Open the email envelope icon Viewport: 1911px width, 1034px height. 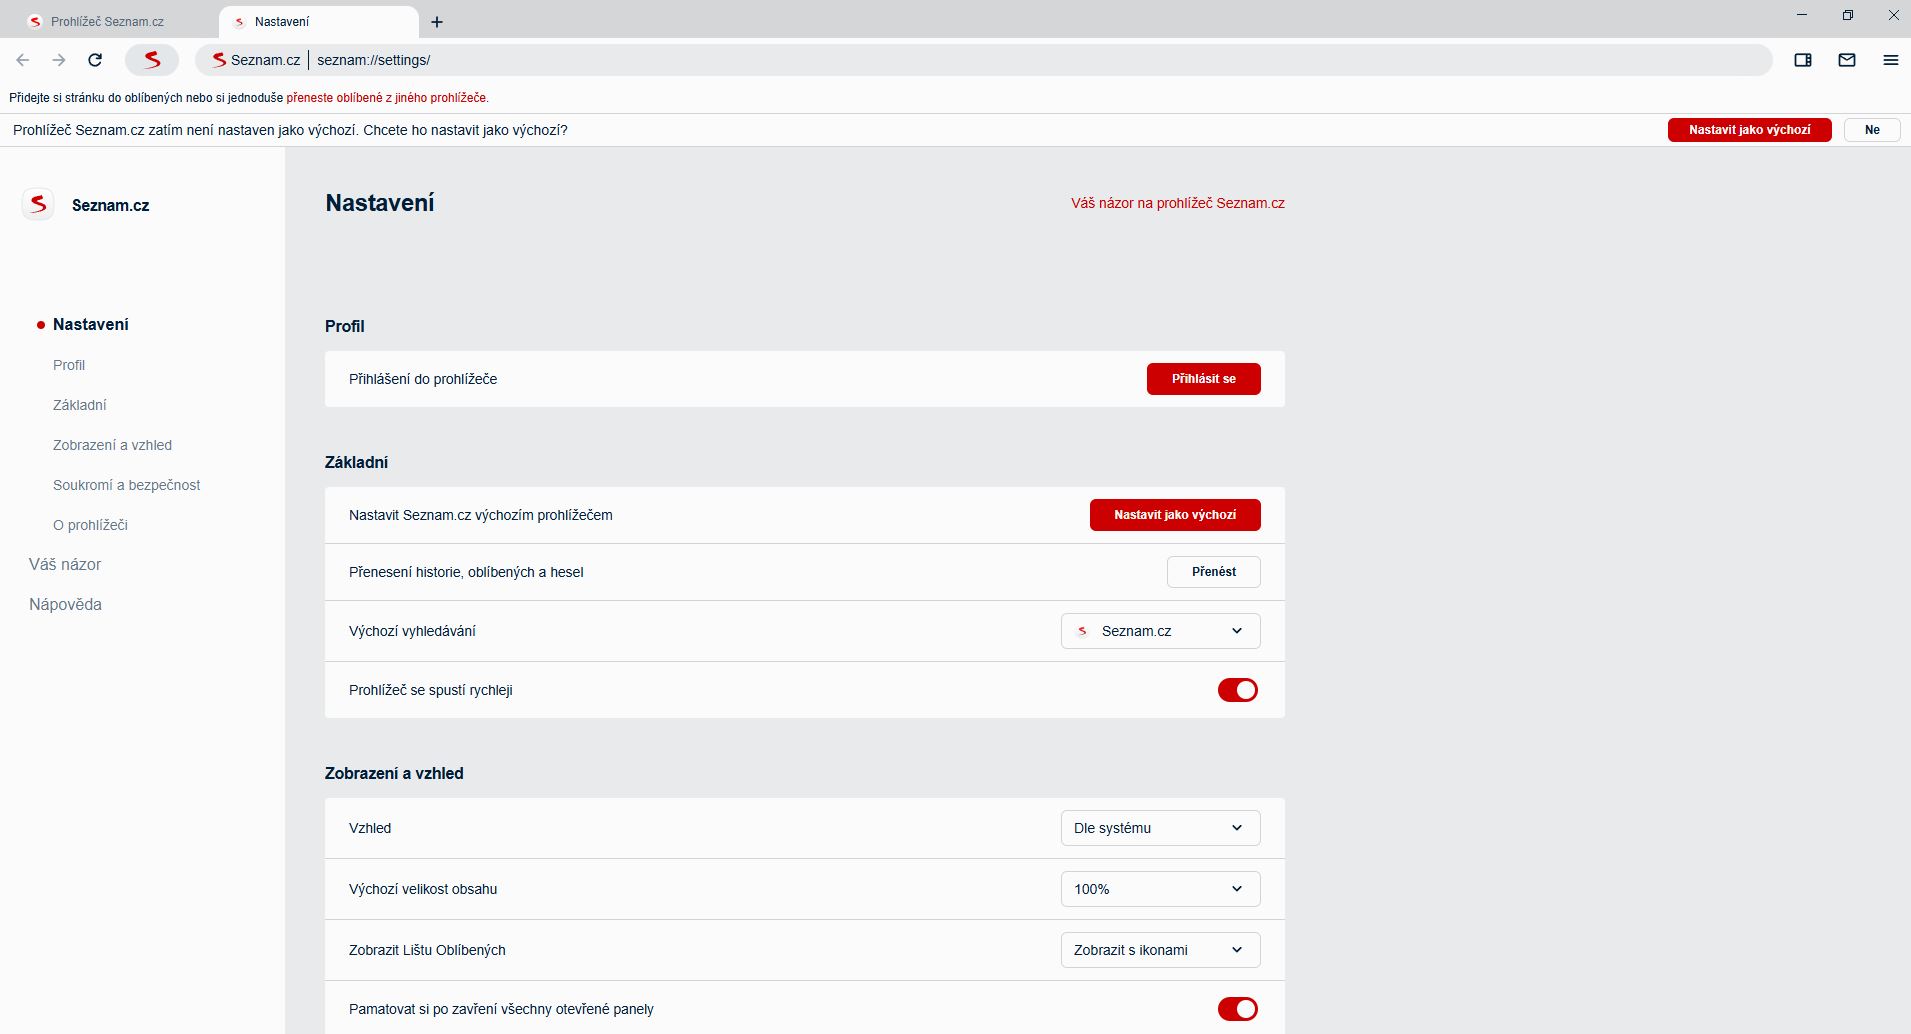click(x=1847, y=60)
